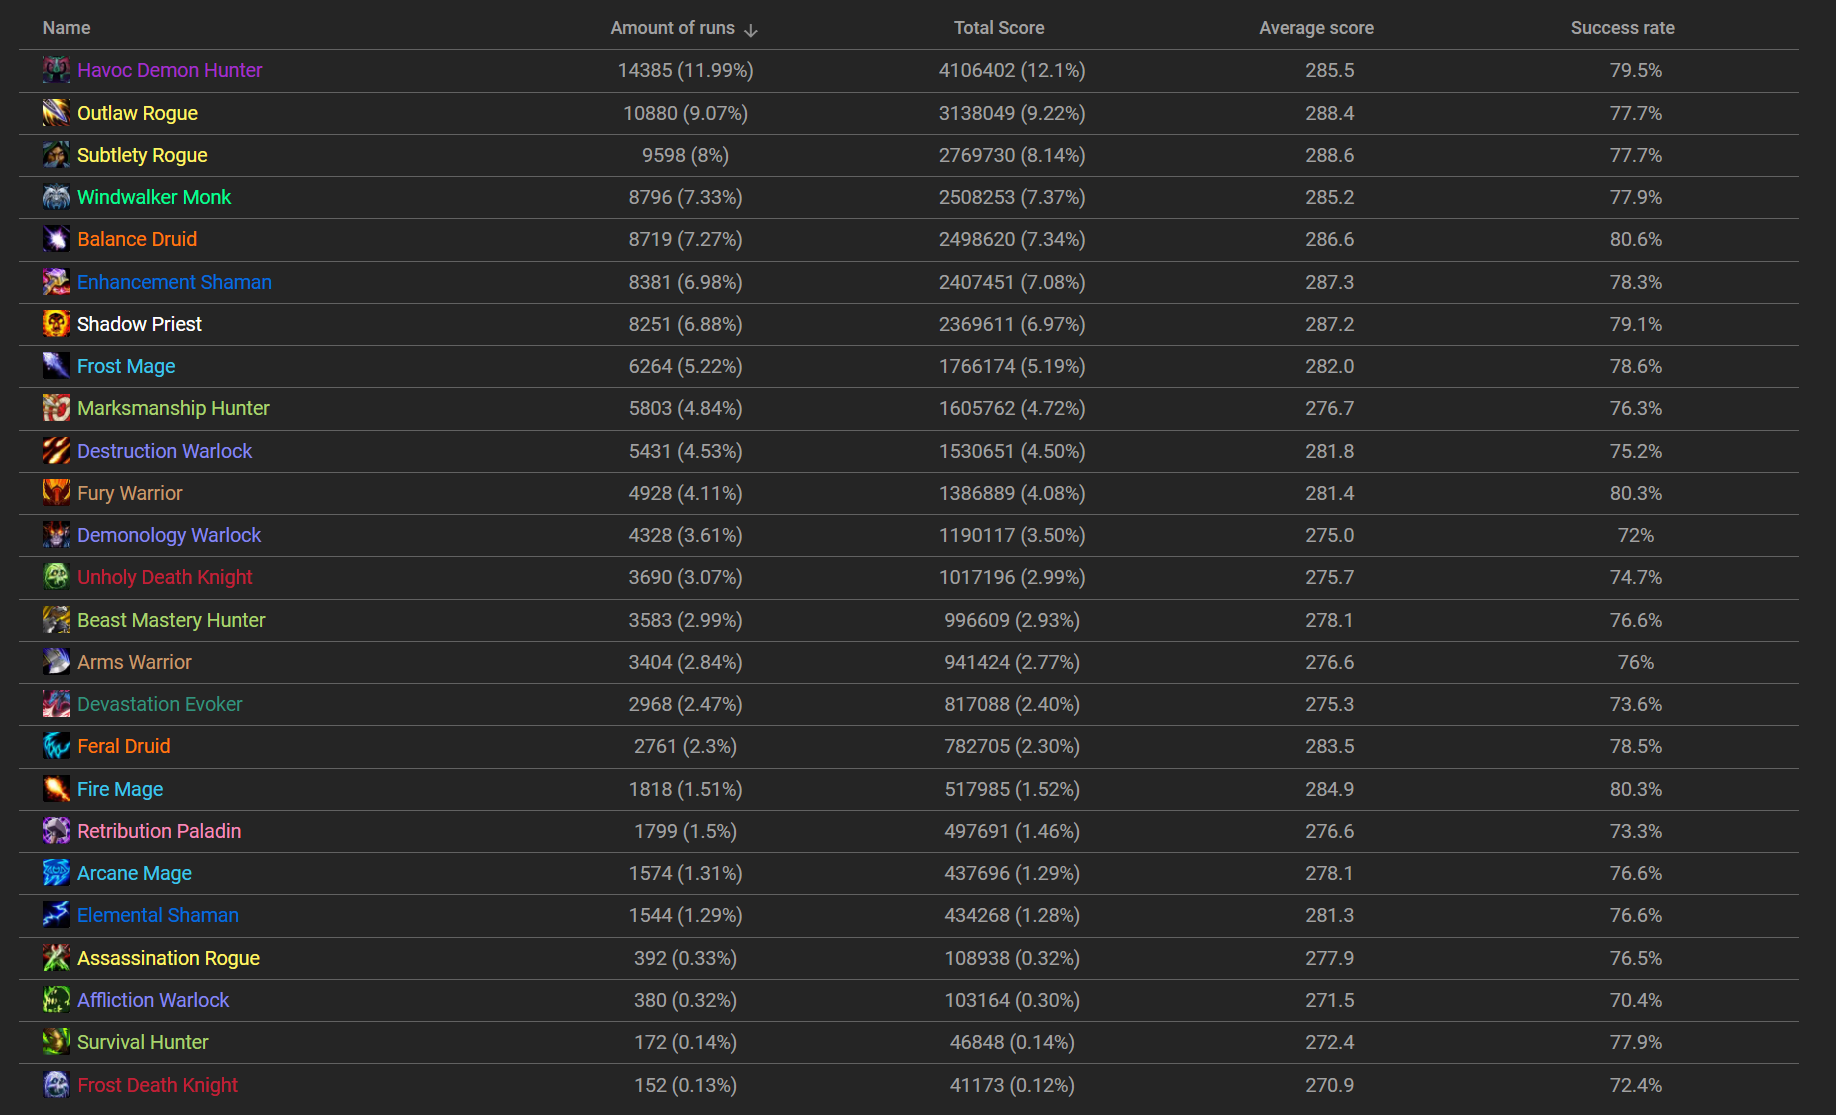Image resolution: width=1836 pixels, height=1115 pixels.
Task: Click the Havoc Demon Hunter spec icon
Action: click(x=56, y=70)
